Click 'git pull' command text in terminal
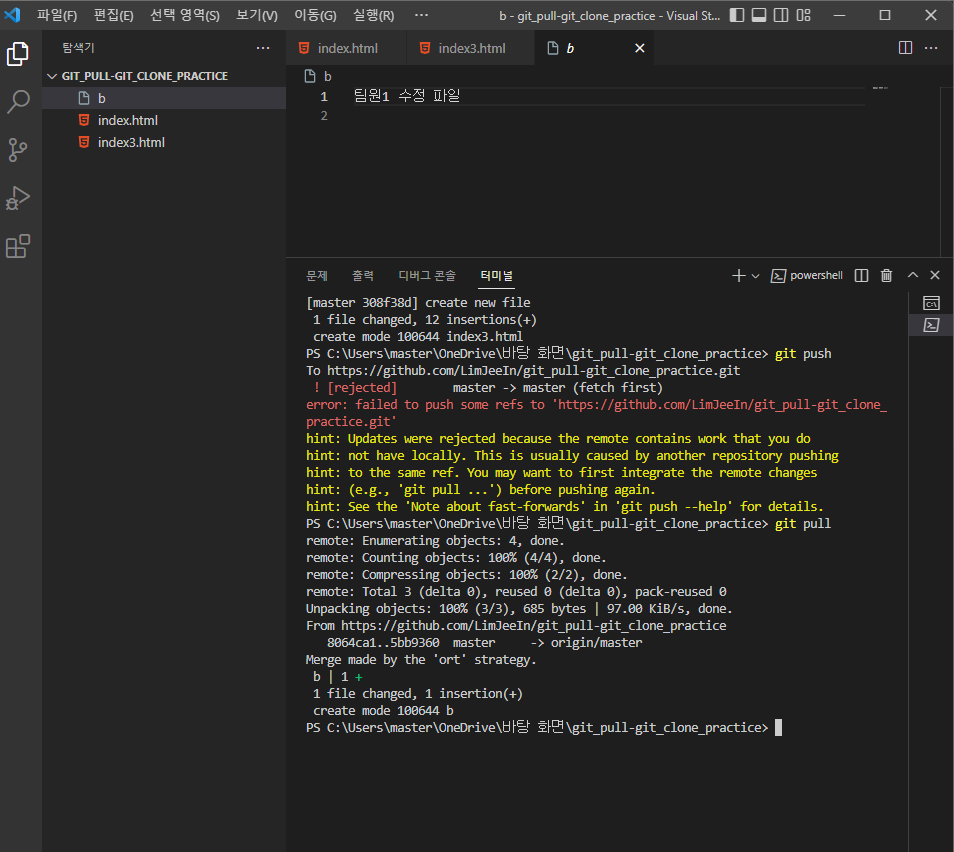954x852 pixels. tap(803, 523)
